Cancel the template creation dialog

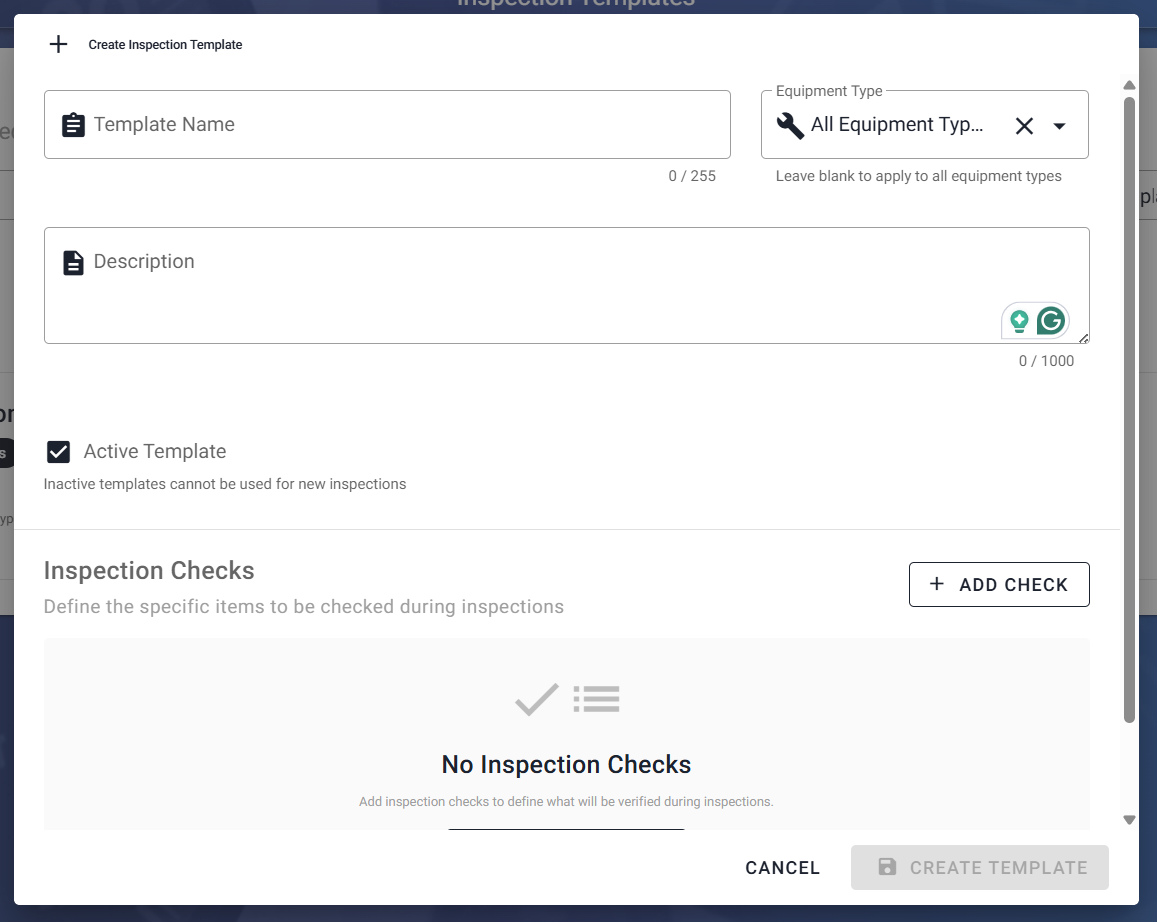click(x=782, y=868)
